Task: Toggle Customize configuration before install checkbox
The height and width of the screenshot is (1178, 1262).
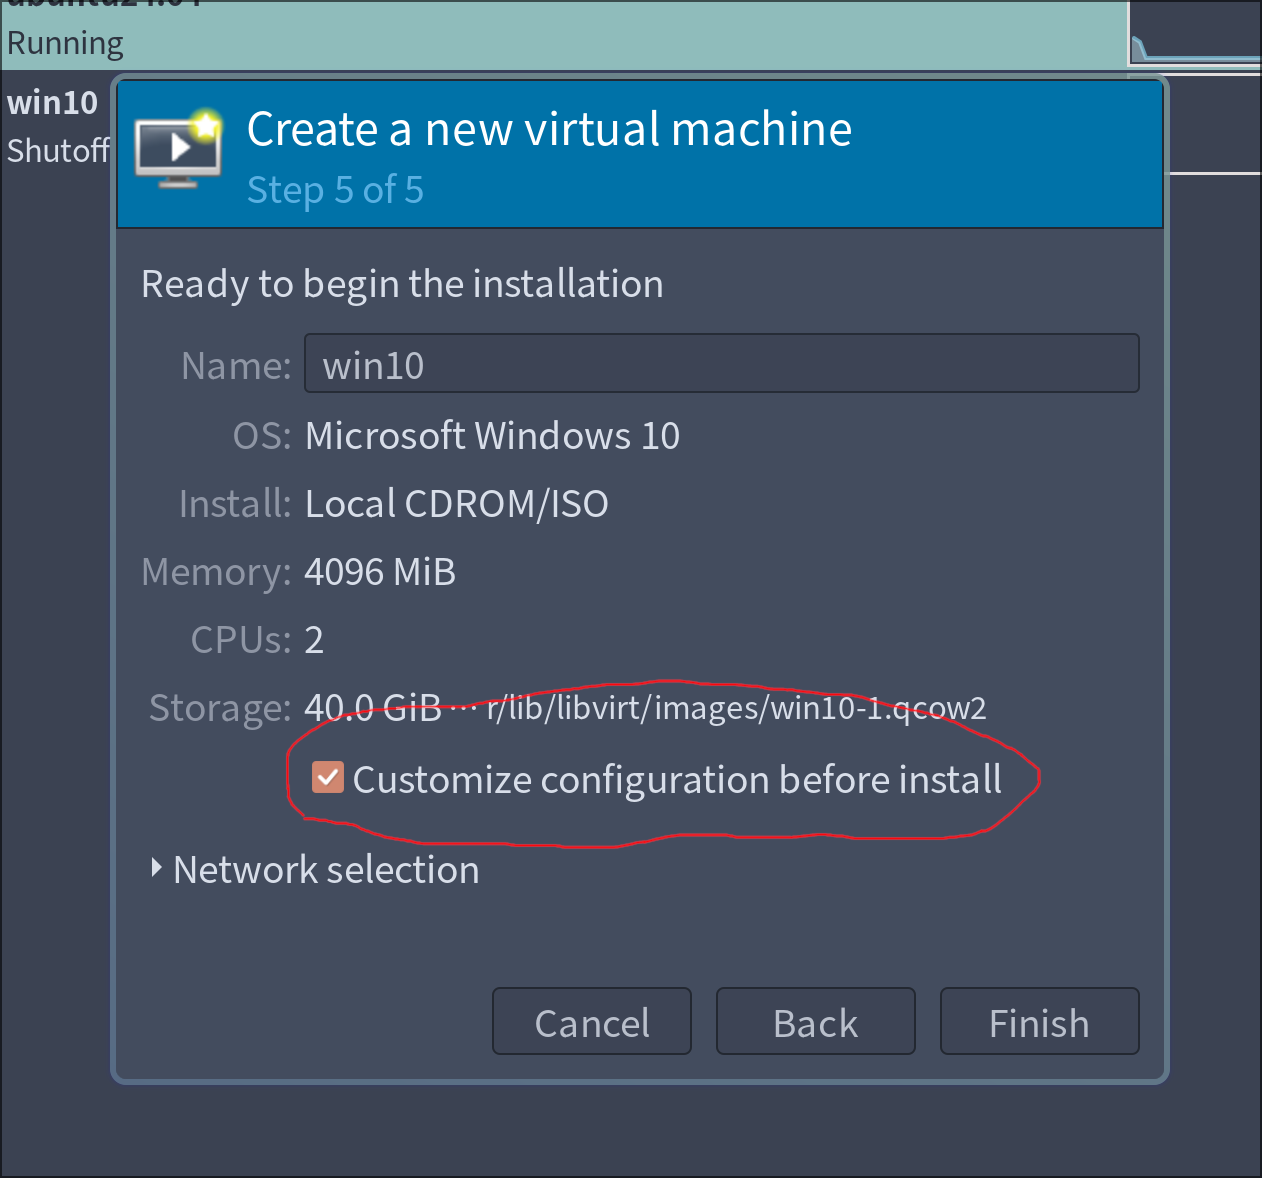Action: click(x=328, y=778)
